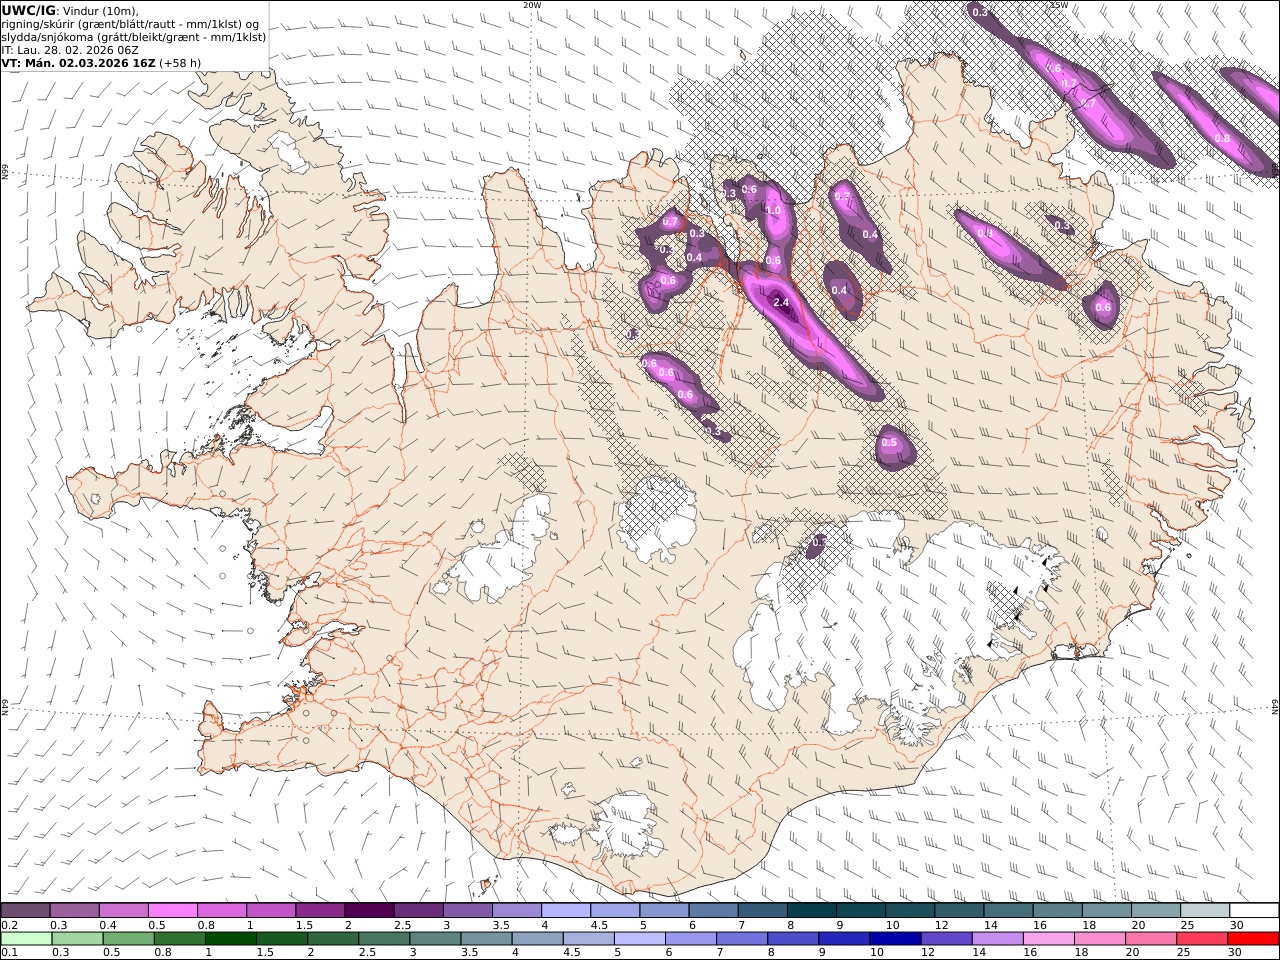Click the '0.5' value in the isolated southern blob
The image size is (1280, 960).
pos(889,443)
